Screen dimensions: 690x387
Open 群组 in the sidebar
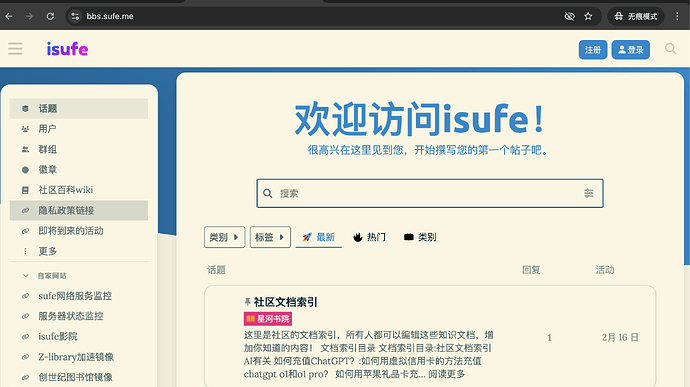click(x=79, y=149)
